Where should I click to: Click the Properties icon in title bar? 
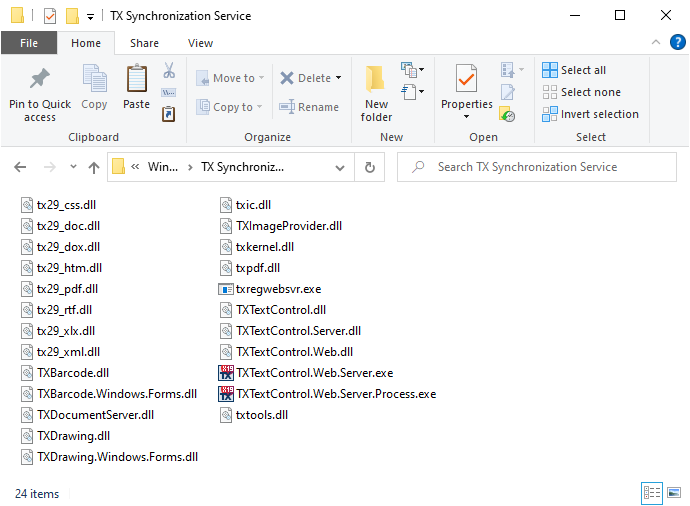click(50, 16)
